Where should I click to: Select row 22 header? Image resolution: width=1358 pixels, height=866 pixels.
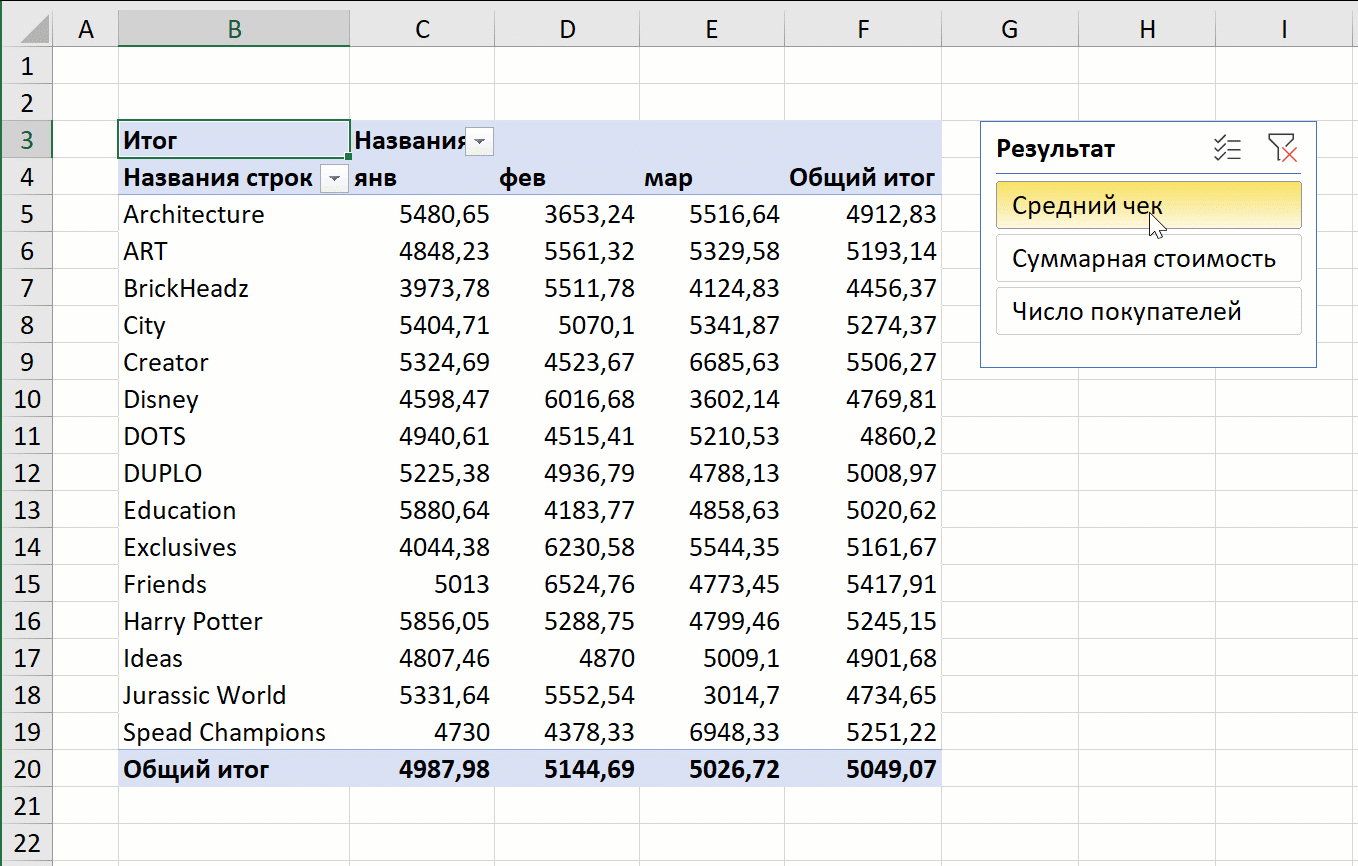[x=26, y=843]
